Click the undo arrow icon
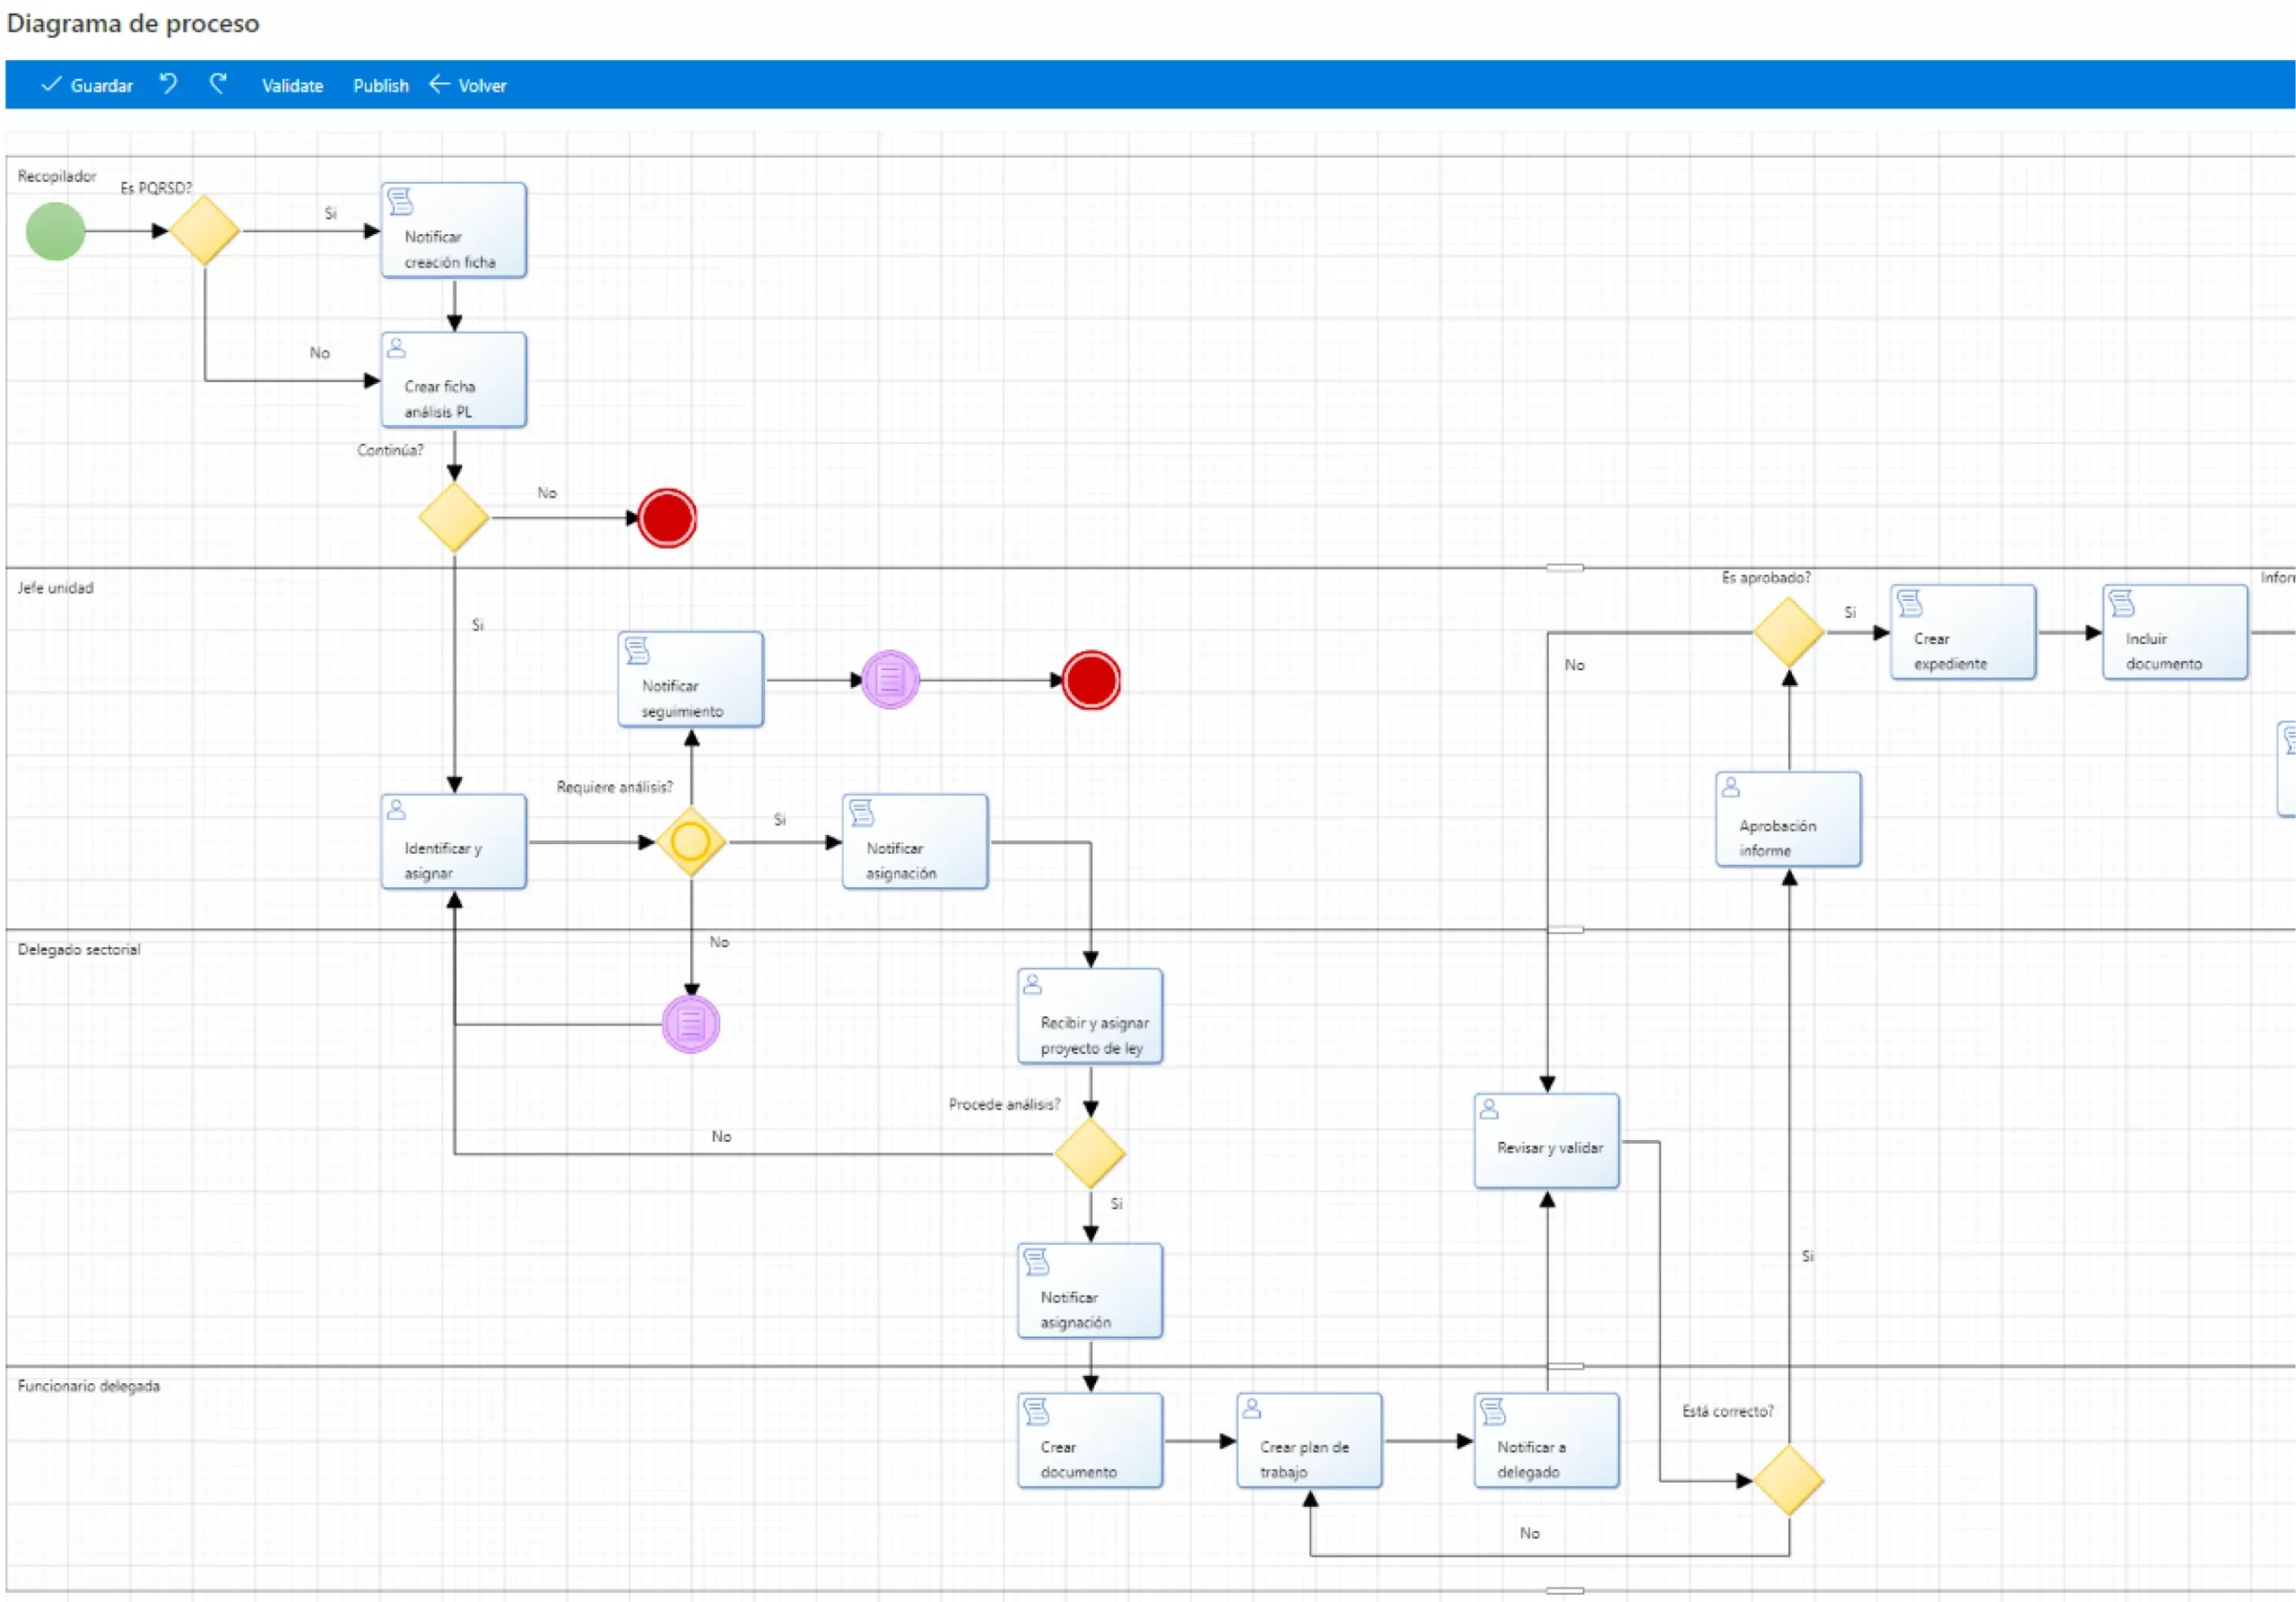The width and height of the screenshot is (2296, 1602). click(x=169, y=84)
